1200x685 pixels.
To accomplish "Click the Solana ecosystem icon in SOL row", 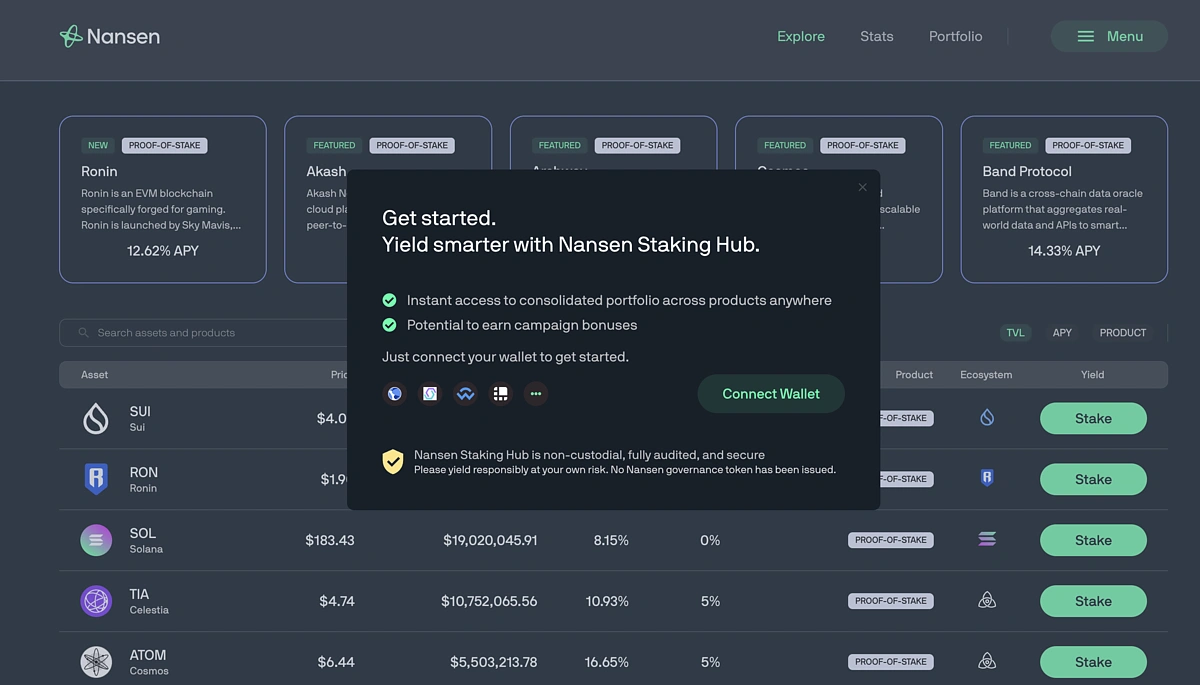I will 987,540.
